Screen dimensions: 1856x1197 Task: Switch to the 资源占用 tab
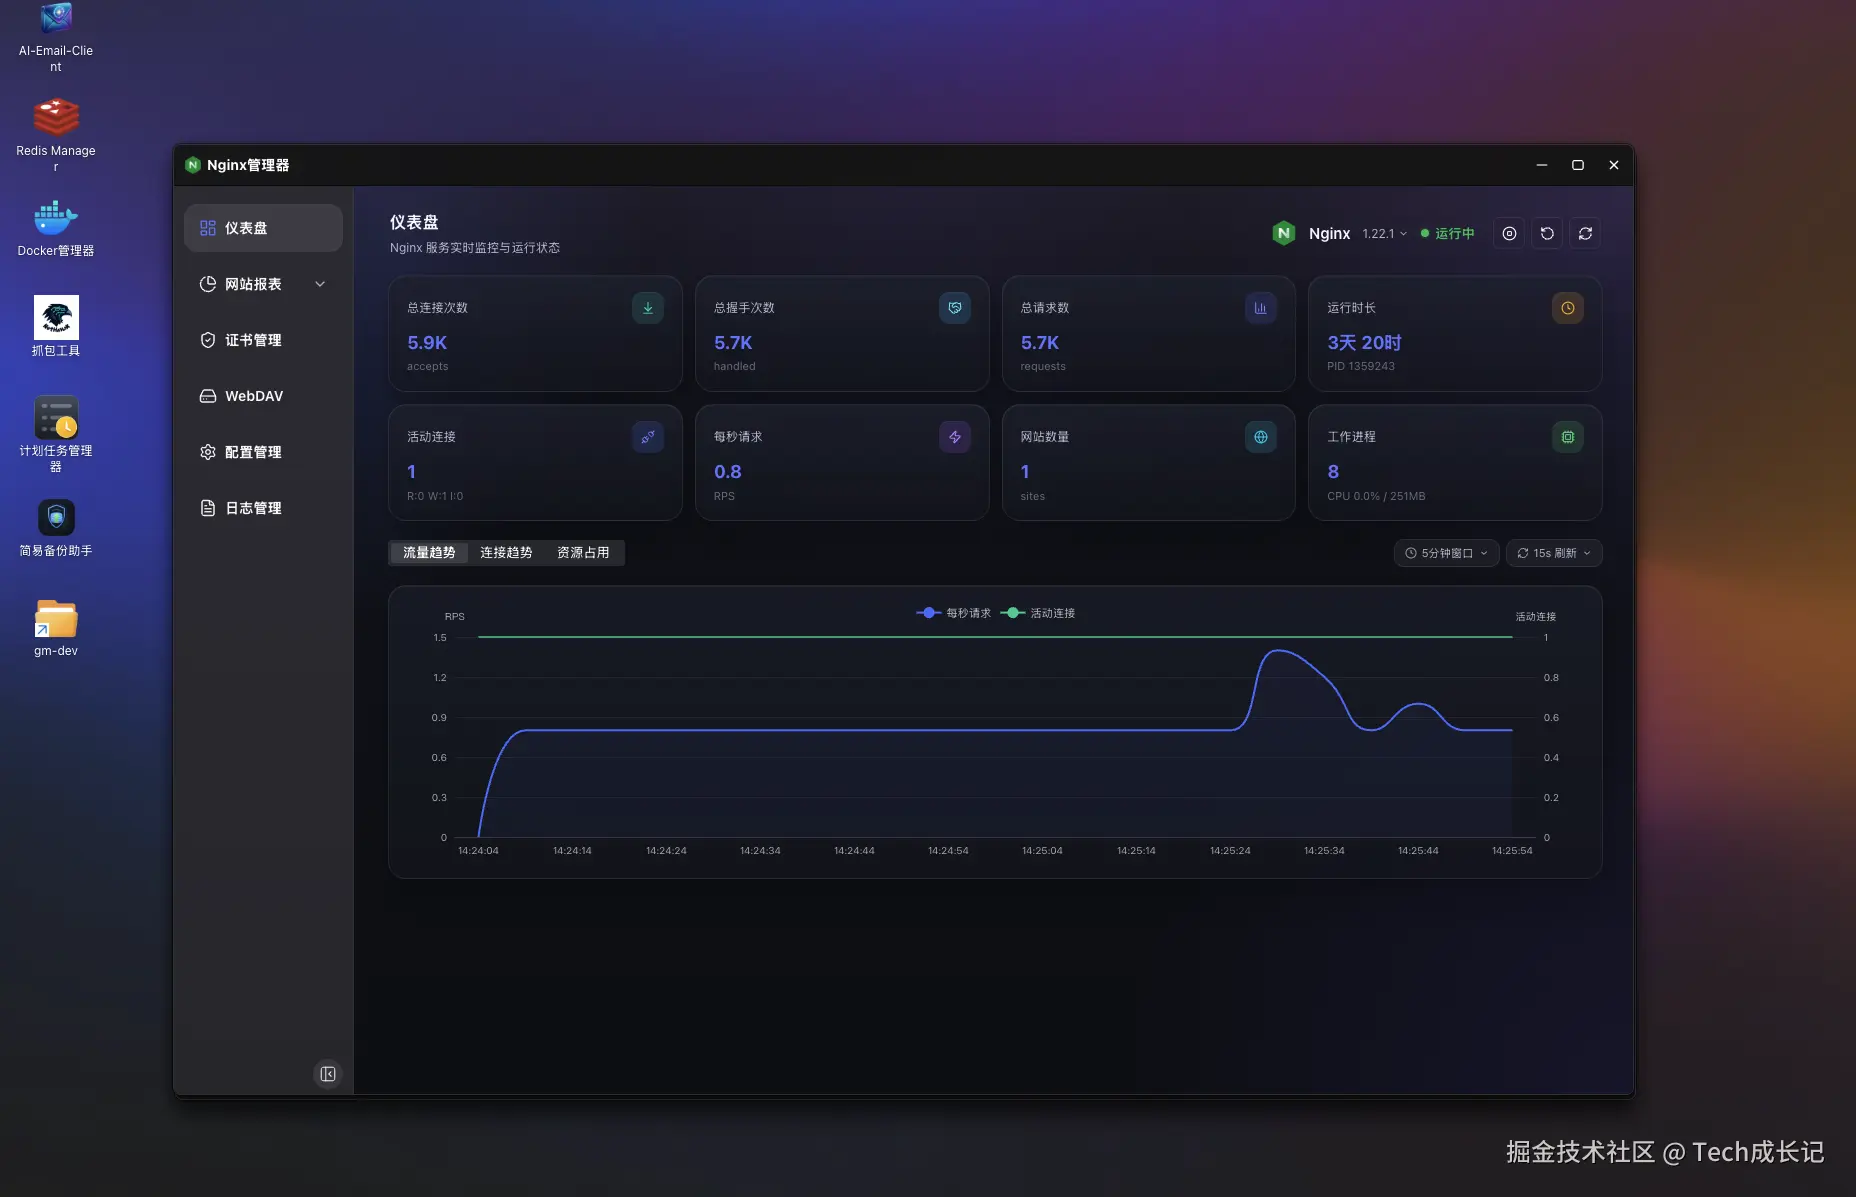click(x=583, y=553)
